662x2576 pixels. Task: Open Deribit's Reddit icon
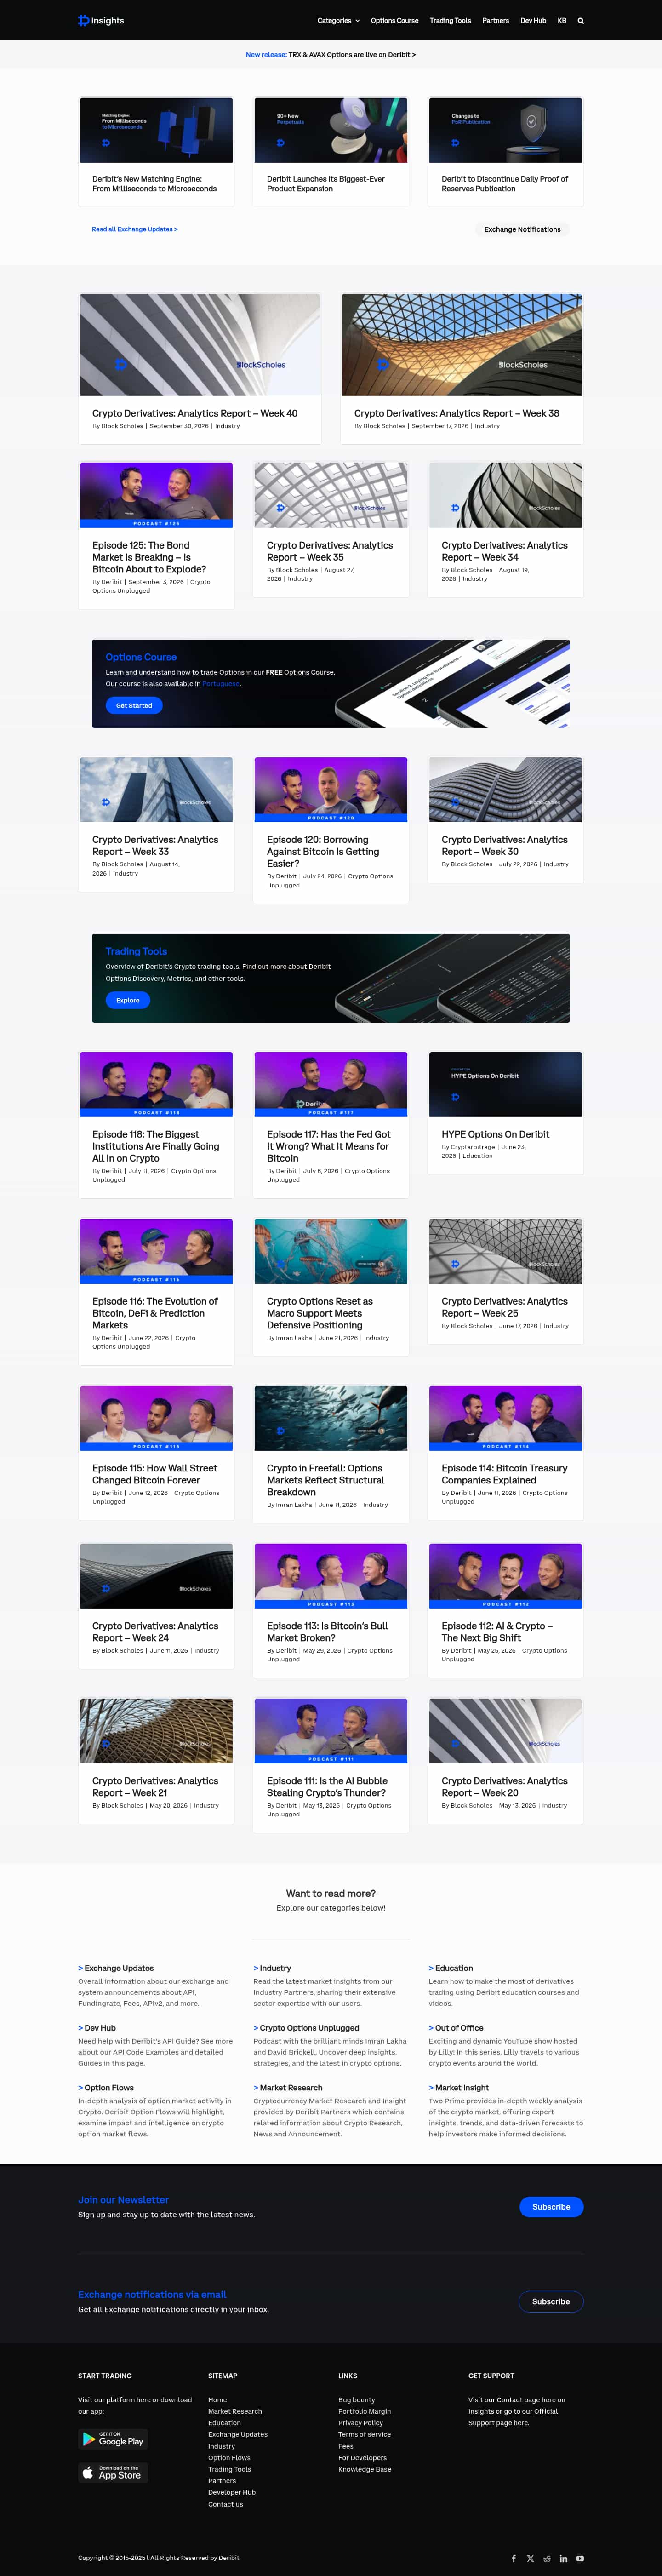(546, 2558)
